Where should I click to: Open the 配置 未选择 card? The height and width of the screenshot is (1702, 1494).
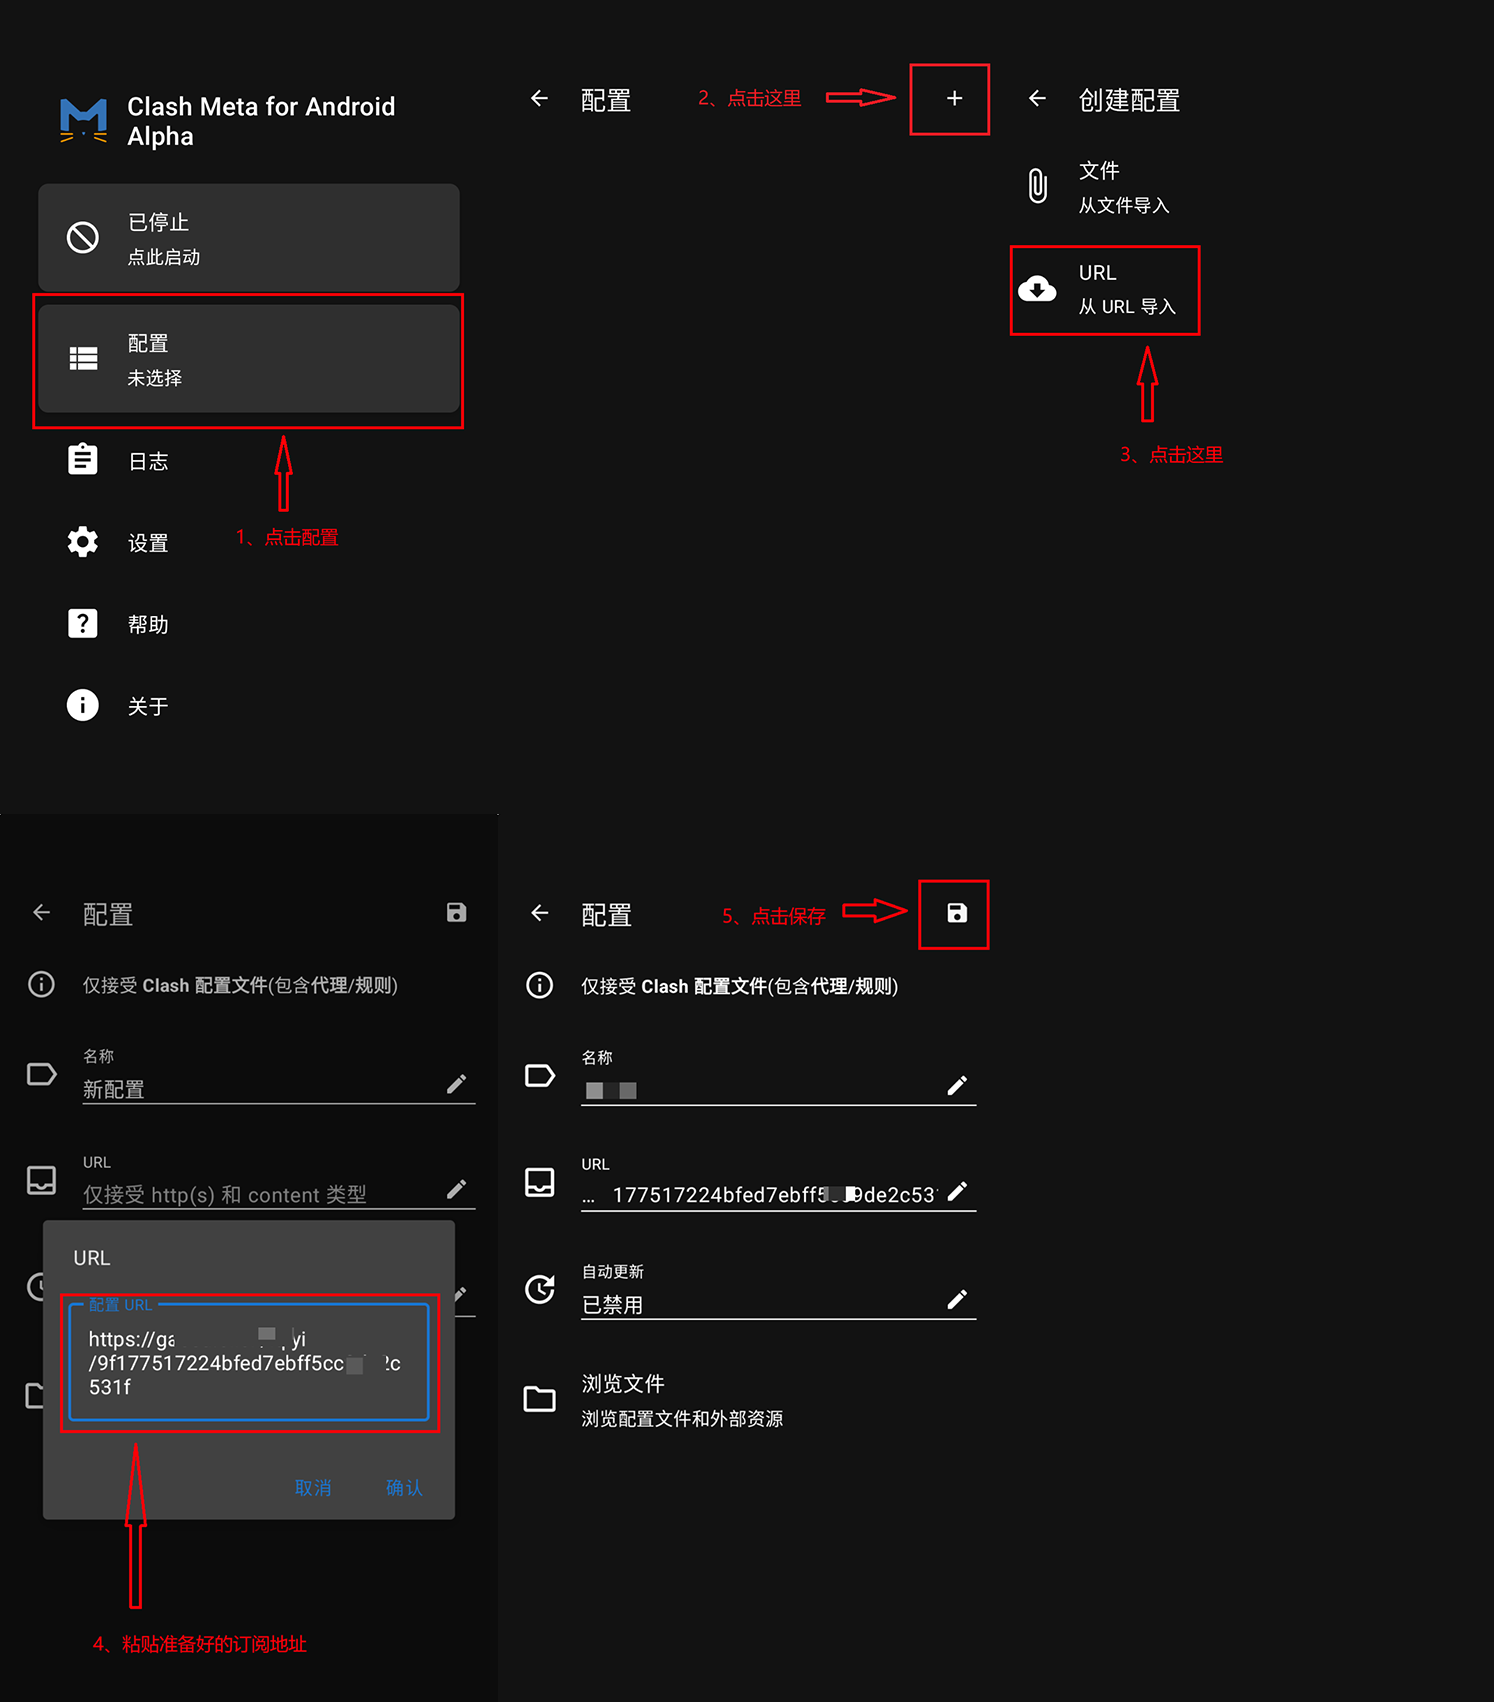(x=249, y=359)
